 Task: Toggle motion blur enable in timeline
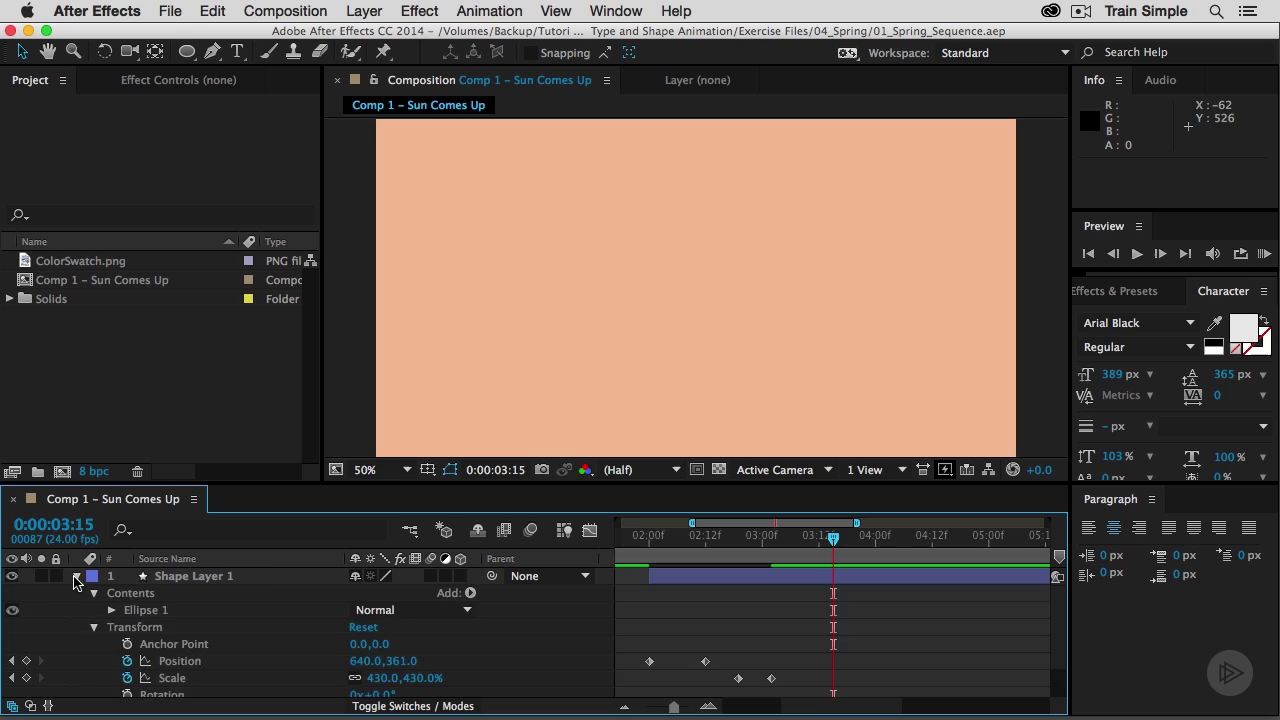530,530
